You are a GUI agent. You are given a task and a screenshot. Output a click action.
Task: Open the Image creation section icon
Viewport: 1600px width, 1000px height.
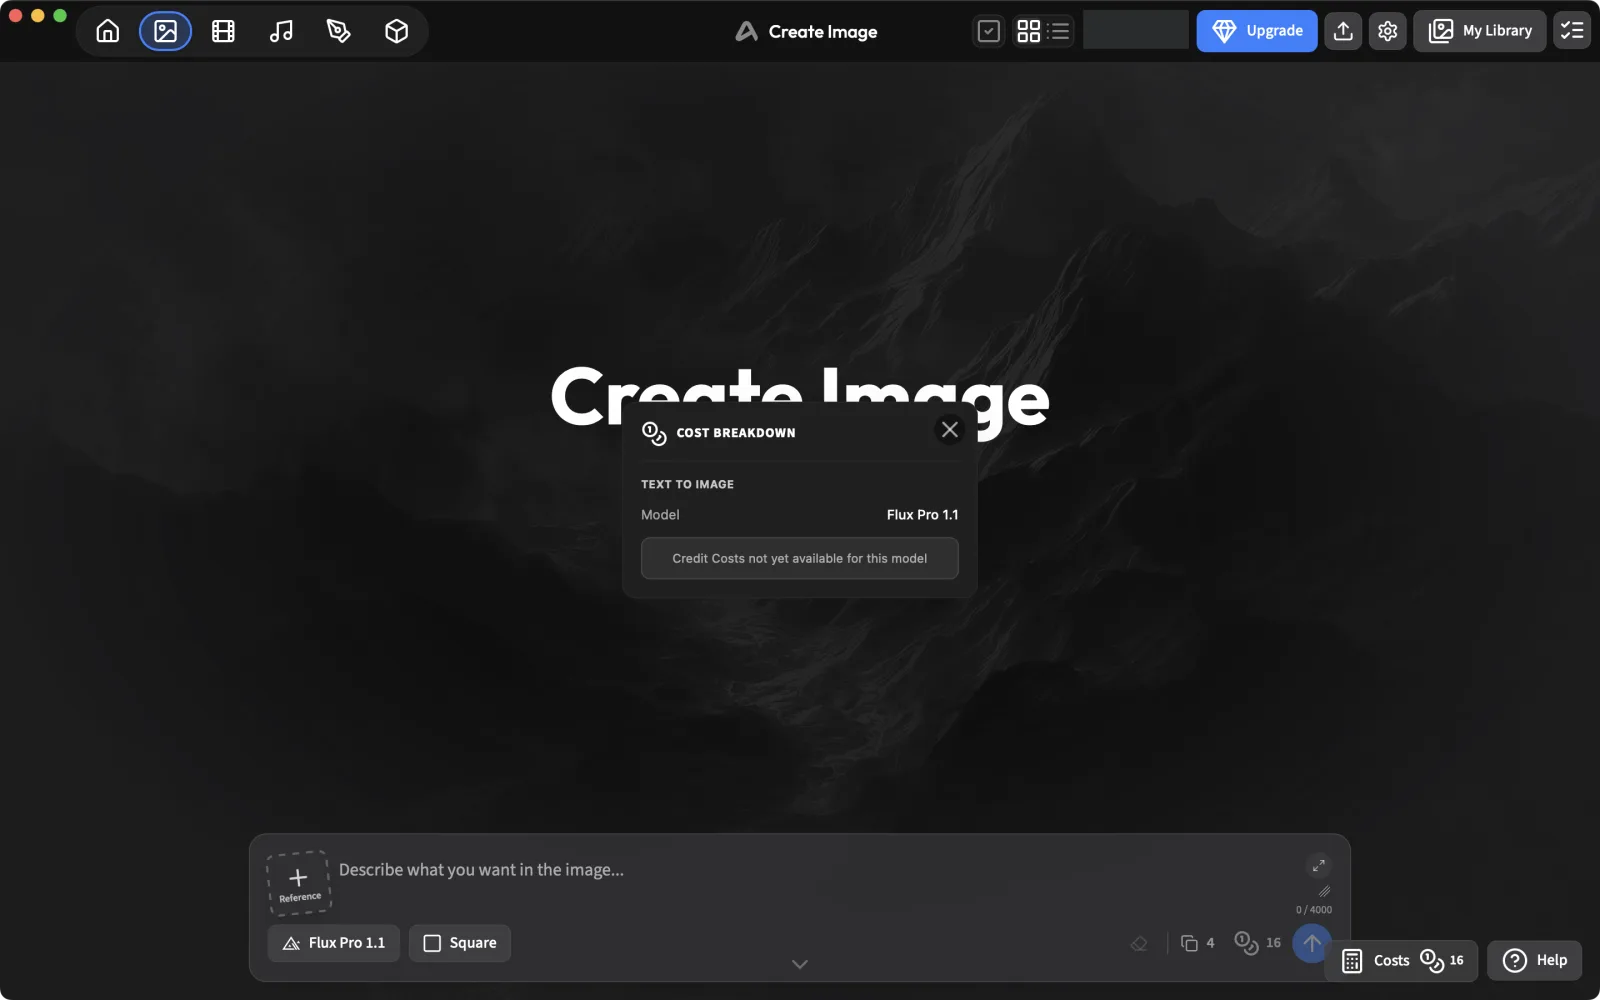coord(166,31)
